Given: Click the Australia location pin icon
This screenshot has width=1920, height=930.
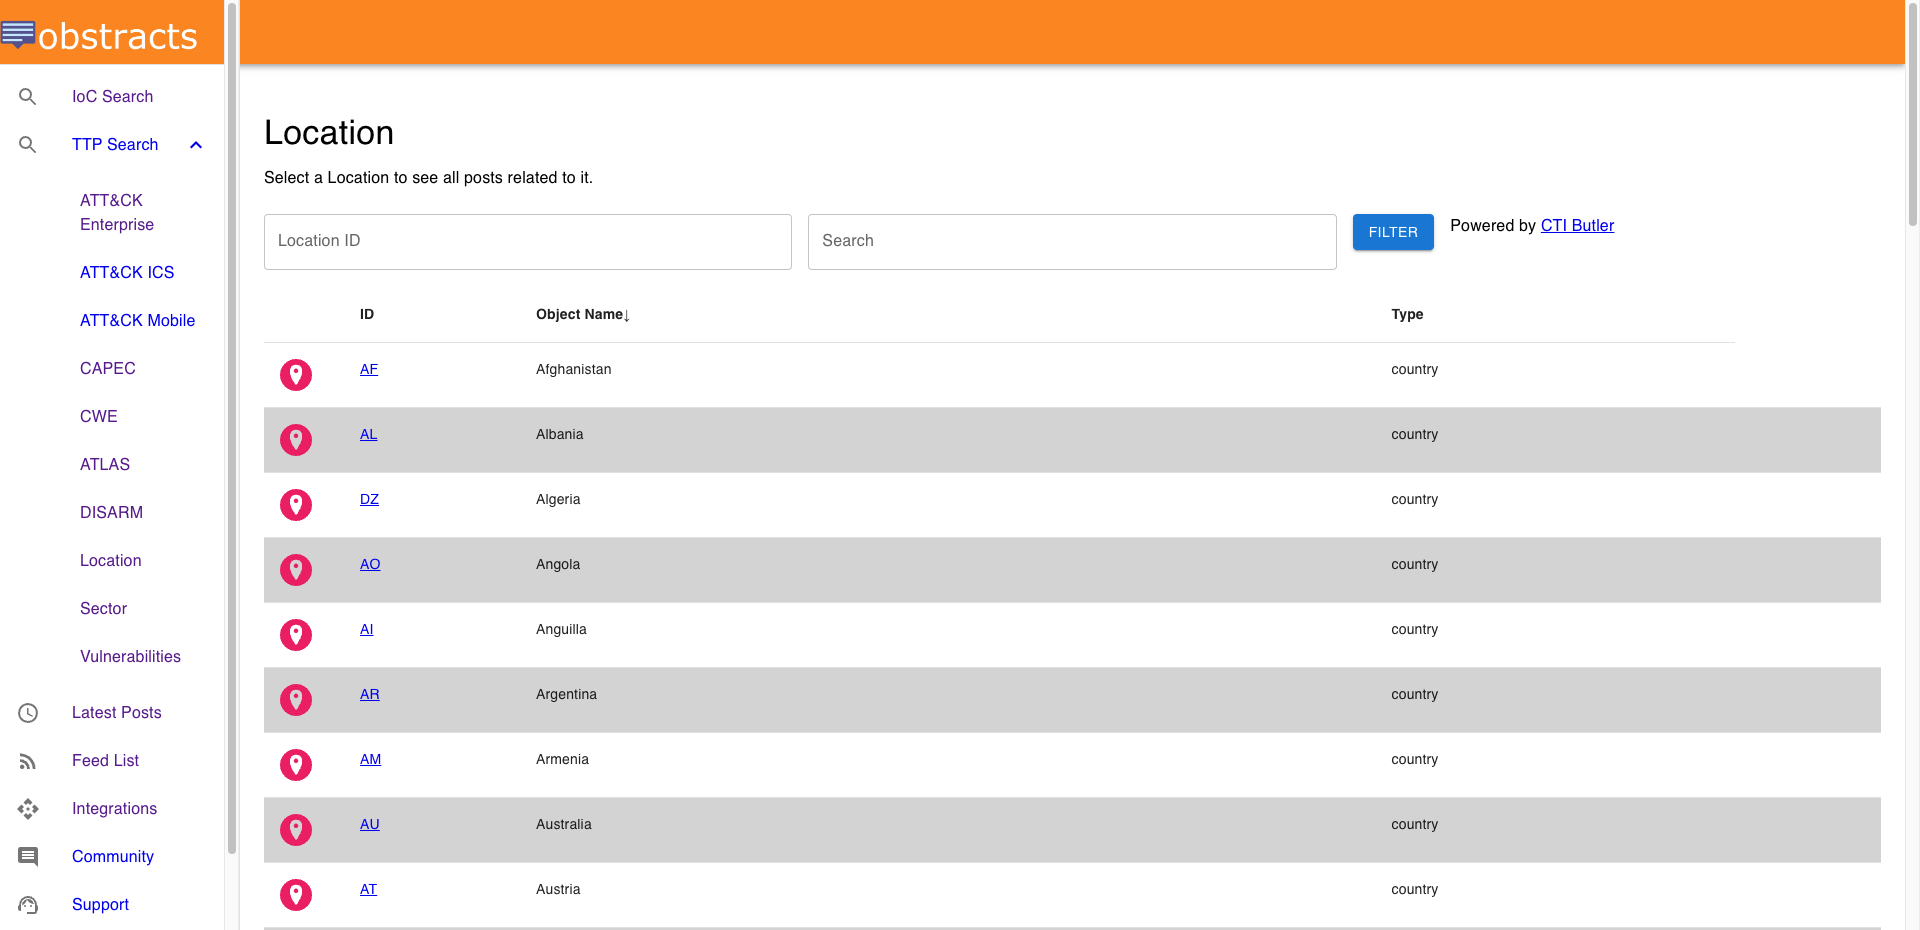Looking at the screenshot, I should (296, 830).
